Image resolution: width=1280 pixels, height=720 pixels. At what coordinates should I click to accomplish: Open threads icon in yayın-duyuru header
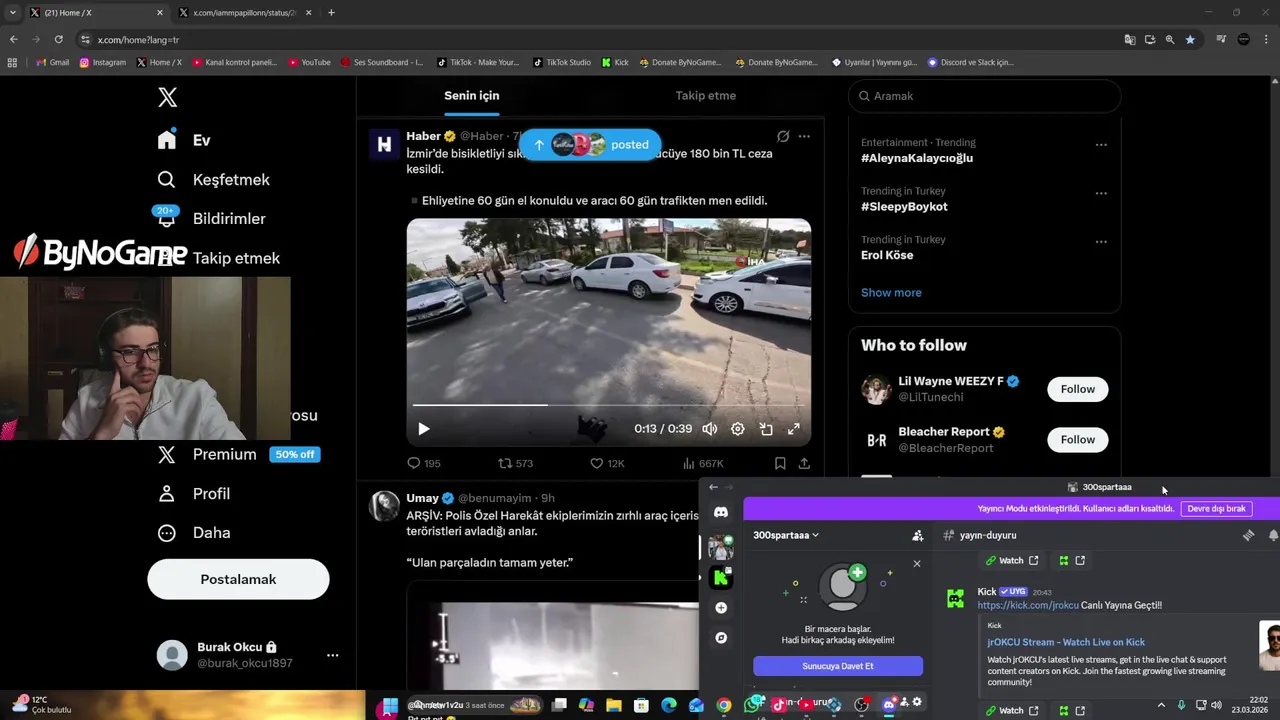pyautogui.click(x=1248, y=535)
